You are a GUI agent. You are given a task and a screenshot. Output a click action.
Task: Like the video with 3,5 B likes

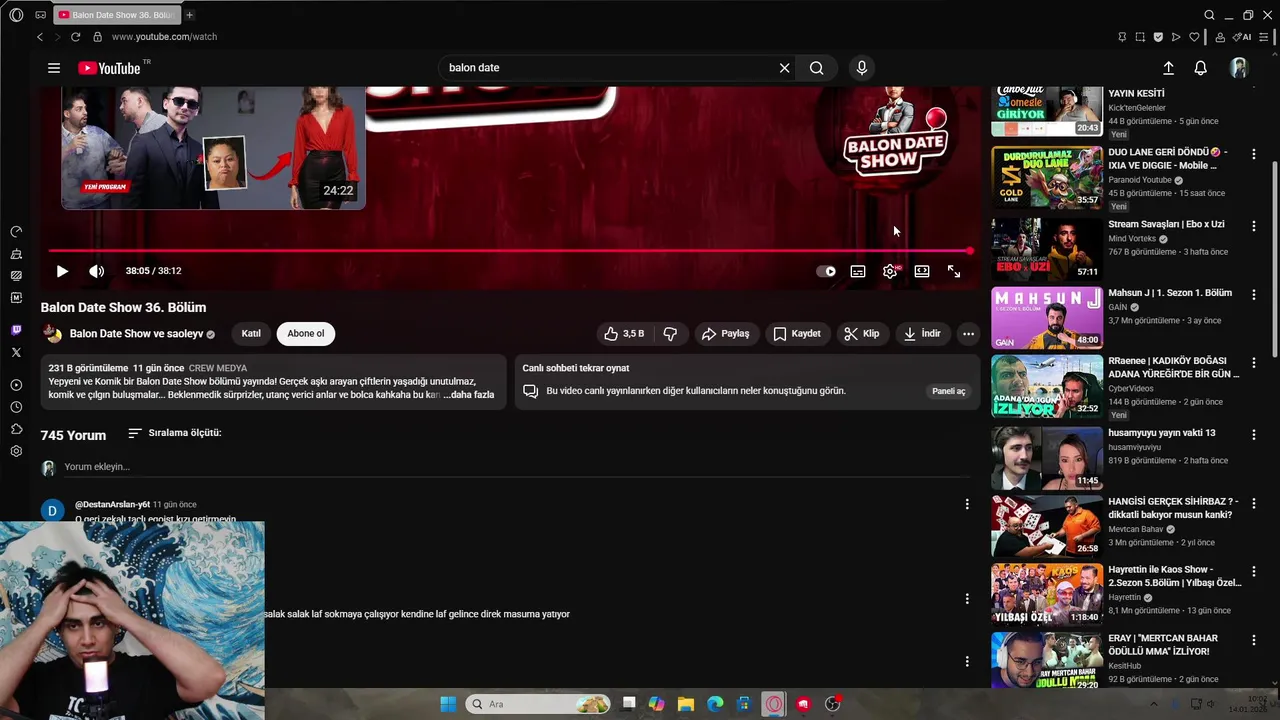pyautogui.click(x=624, y=334)
